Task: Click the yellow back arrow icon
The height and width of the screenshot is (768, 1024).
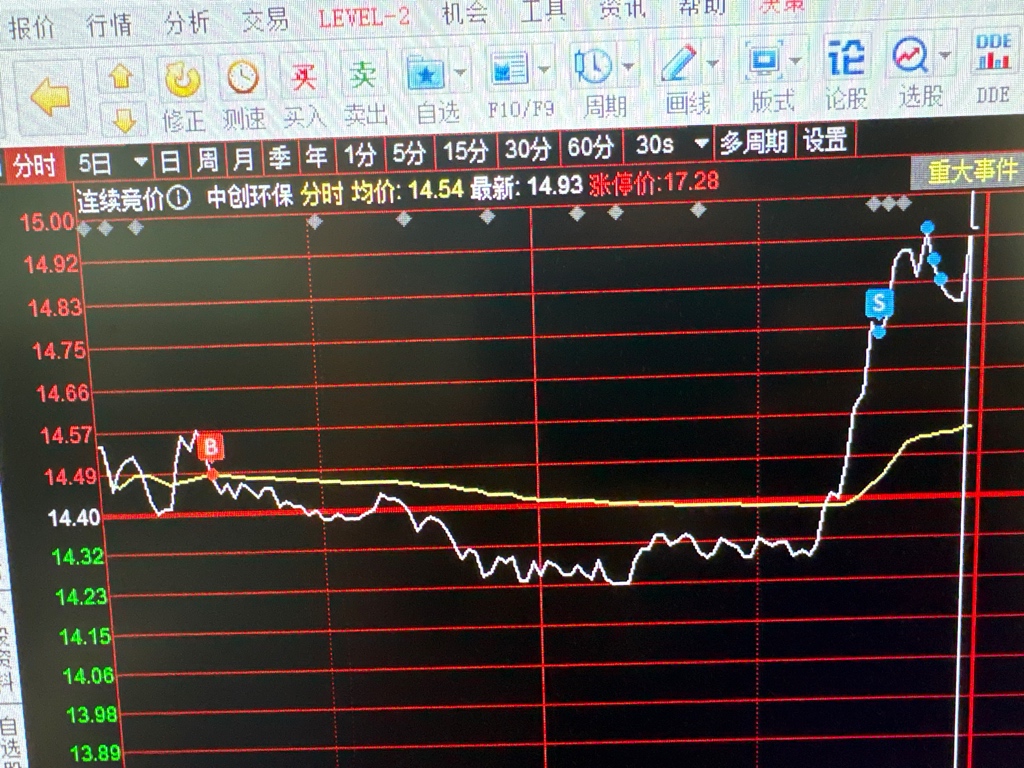Action: tap(50, 99)
